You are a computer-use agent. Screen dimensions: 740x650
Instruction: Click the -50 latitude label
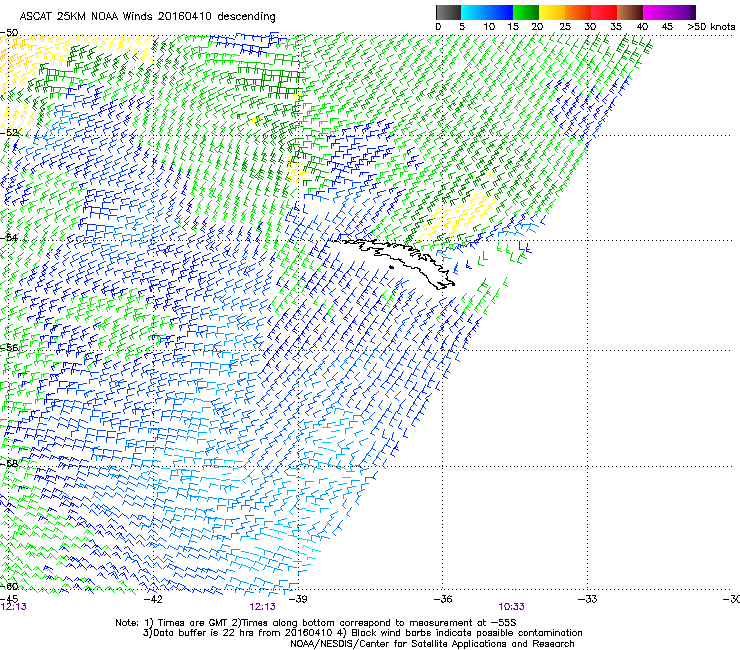pyautogui.click(x=9, y=33)
